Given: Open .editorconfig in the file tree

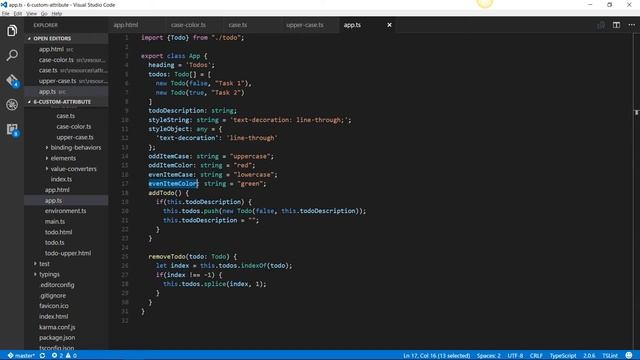Looking at the screenshot, I should click(x=57, y=285).
